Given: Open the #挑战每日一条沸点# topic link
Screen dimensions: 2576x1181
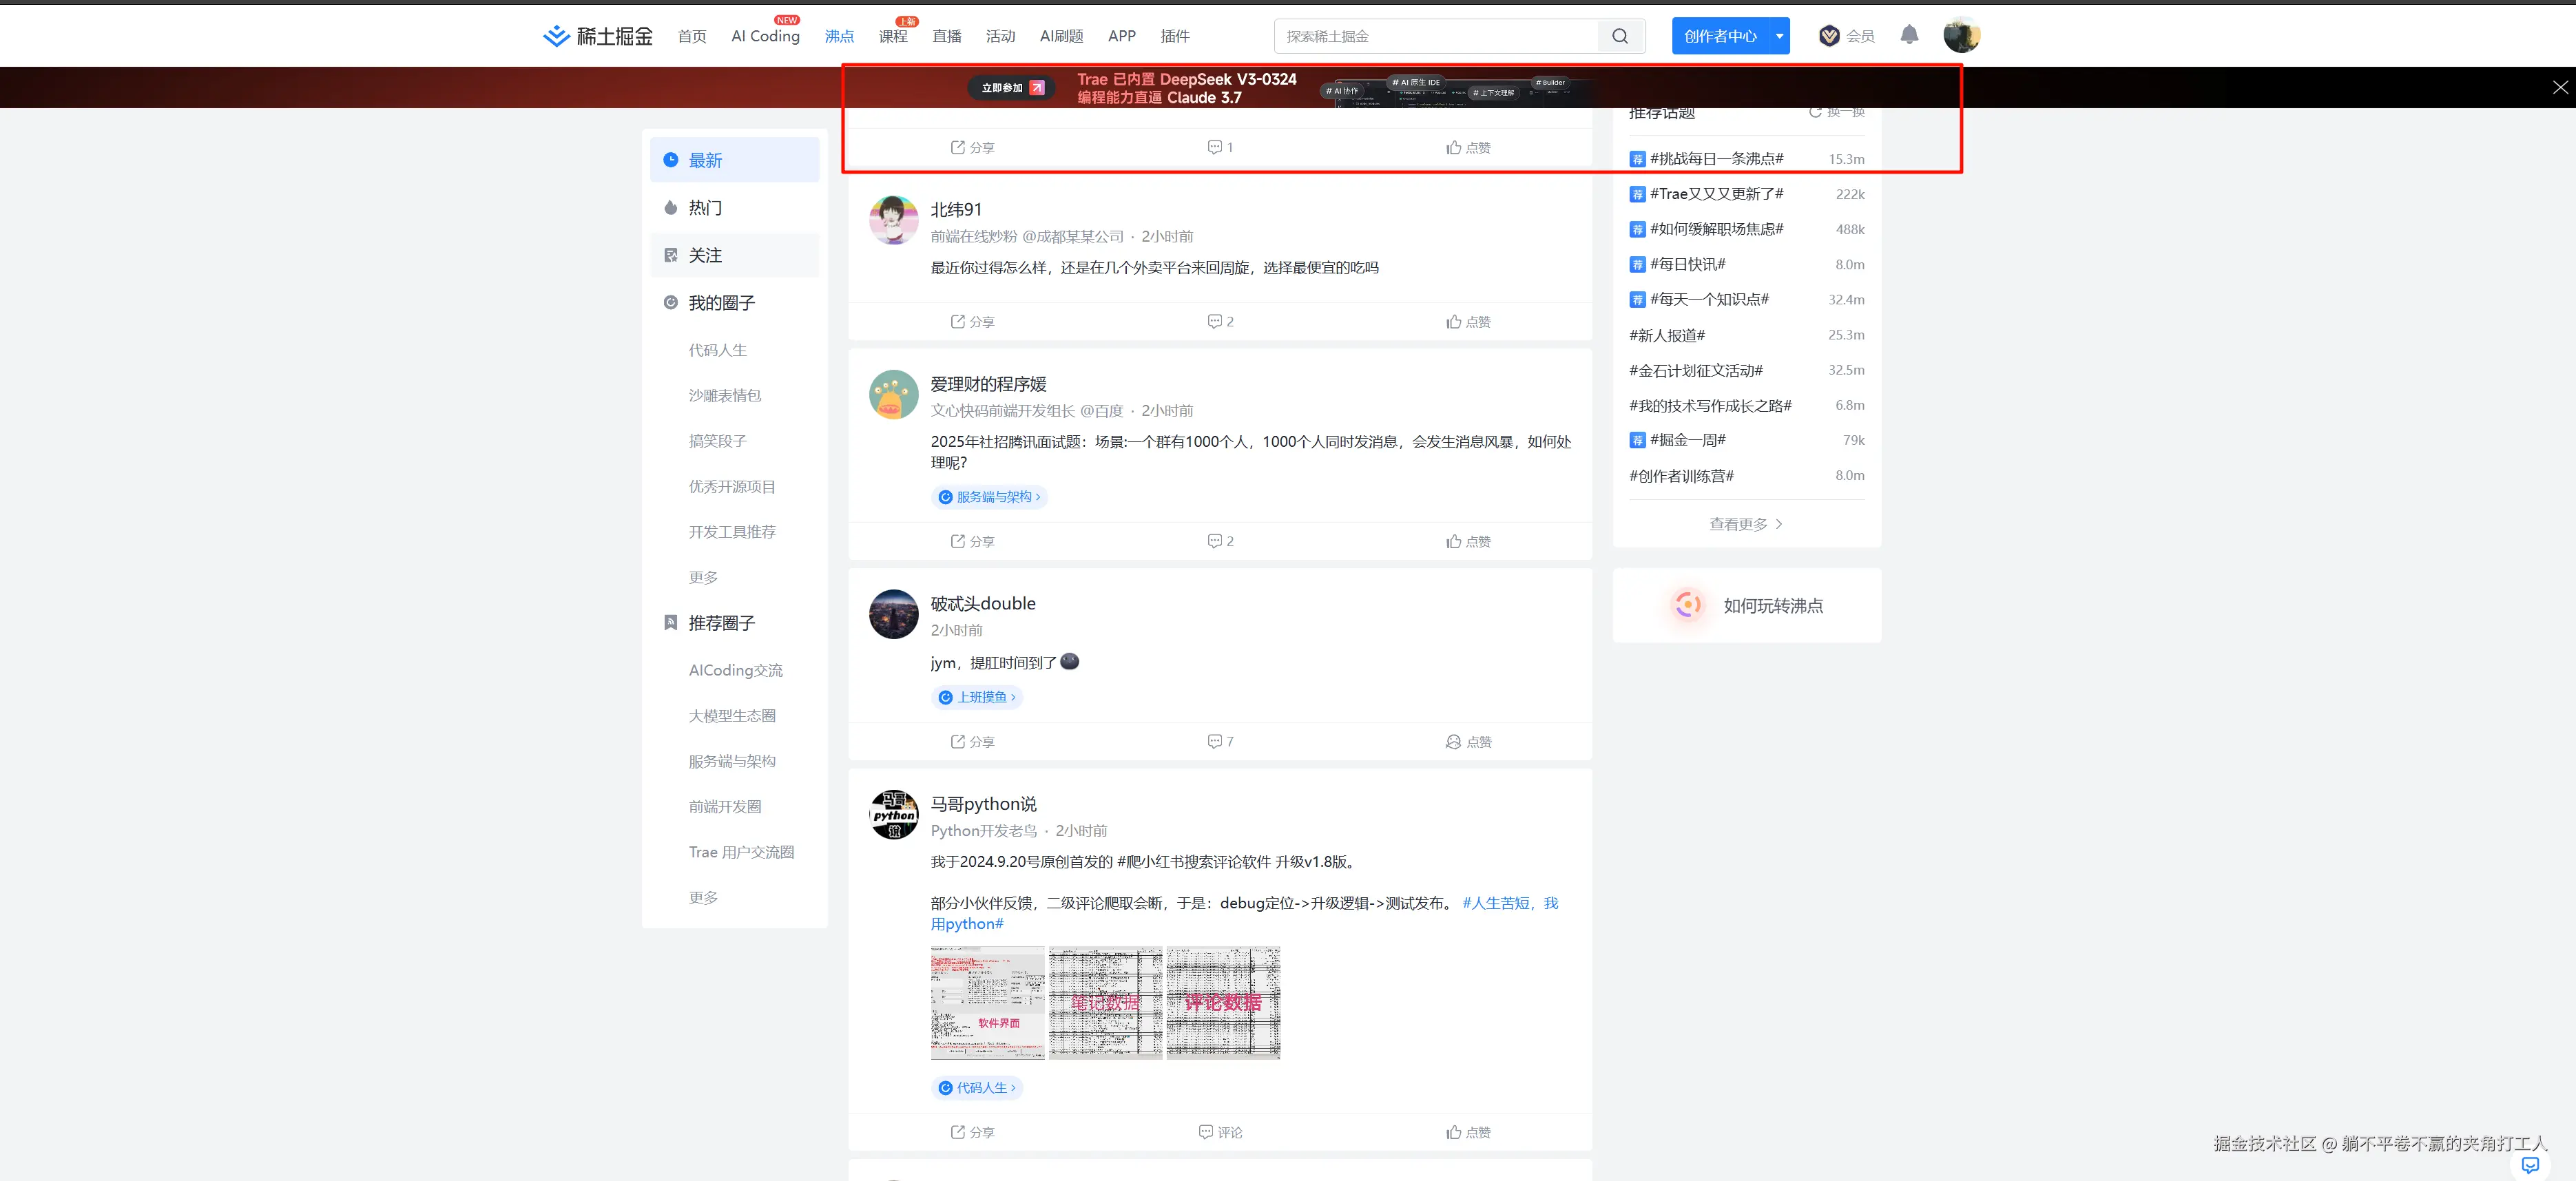Looking at the screenshot, I should (1716, 158).
